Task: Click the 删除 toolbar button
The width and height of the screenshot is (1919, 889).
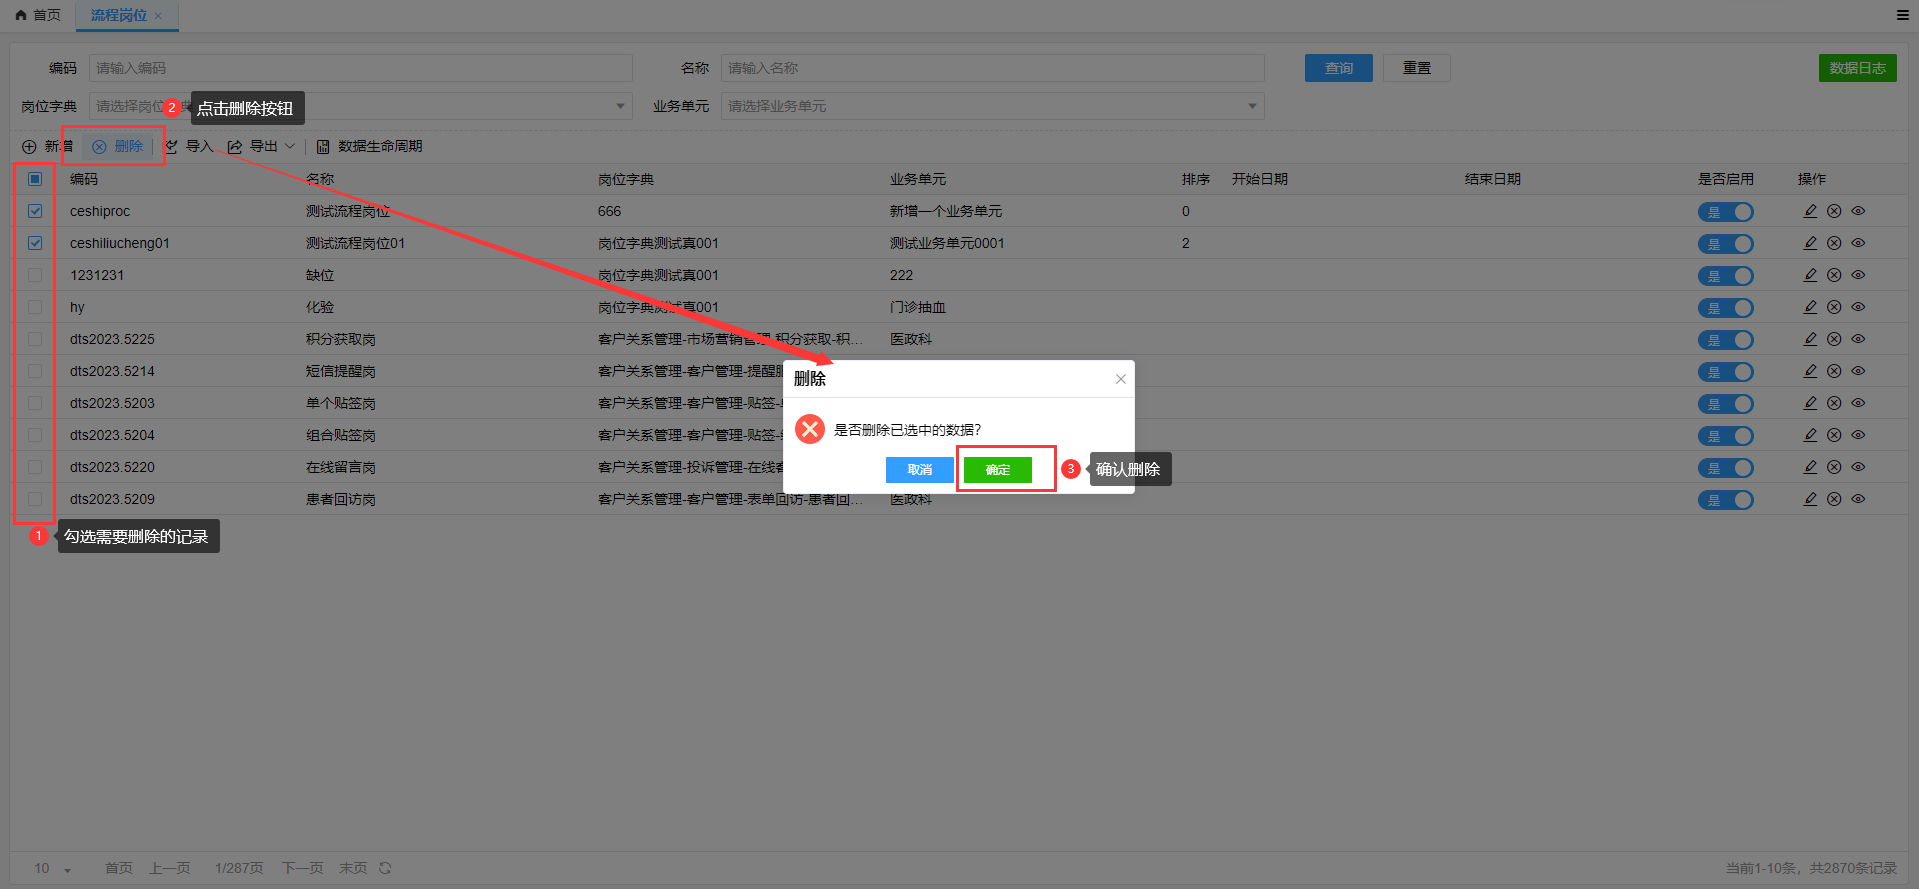Action: pyautogui.click(x=118, y=146)
